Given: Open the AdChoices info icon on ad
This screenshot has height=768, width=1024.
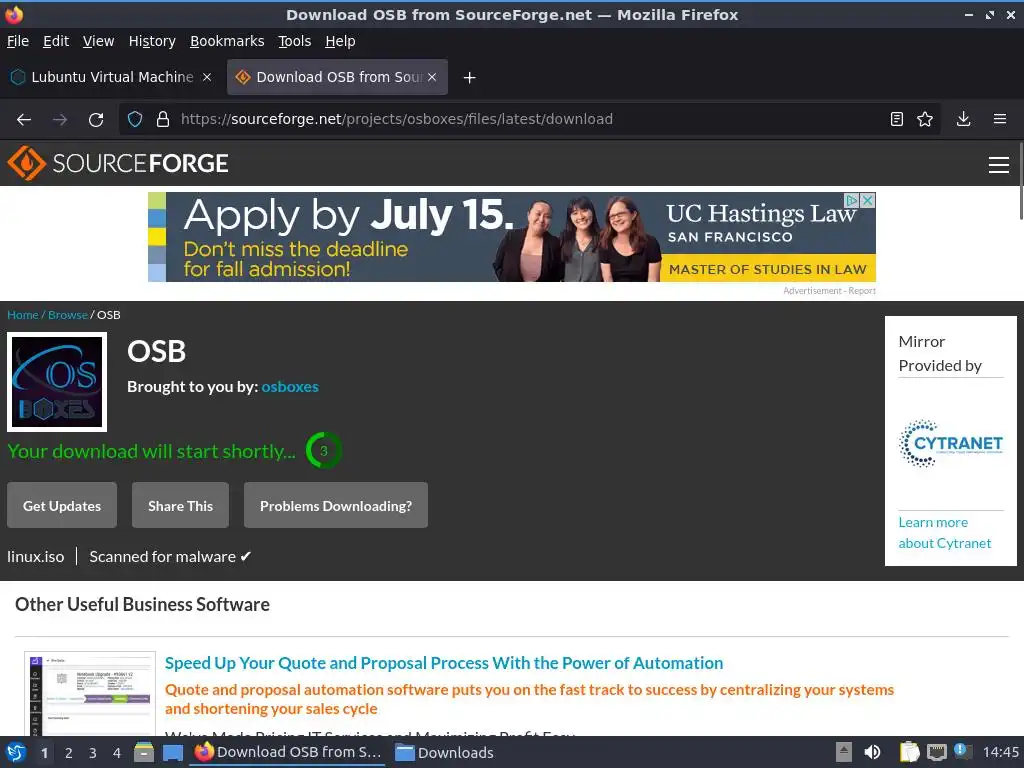Looking at the screenshot, I should point(852,200).
